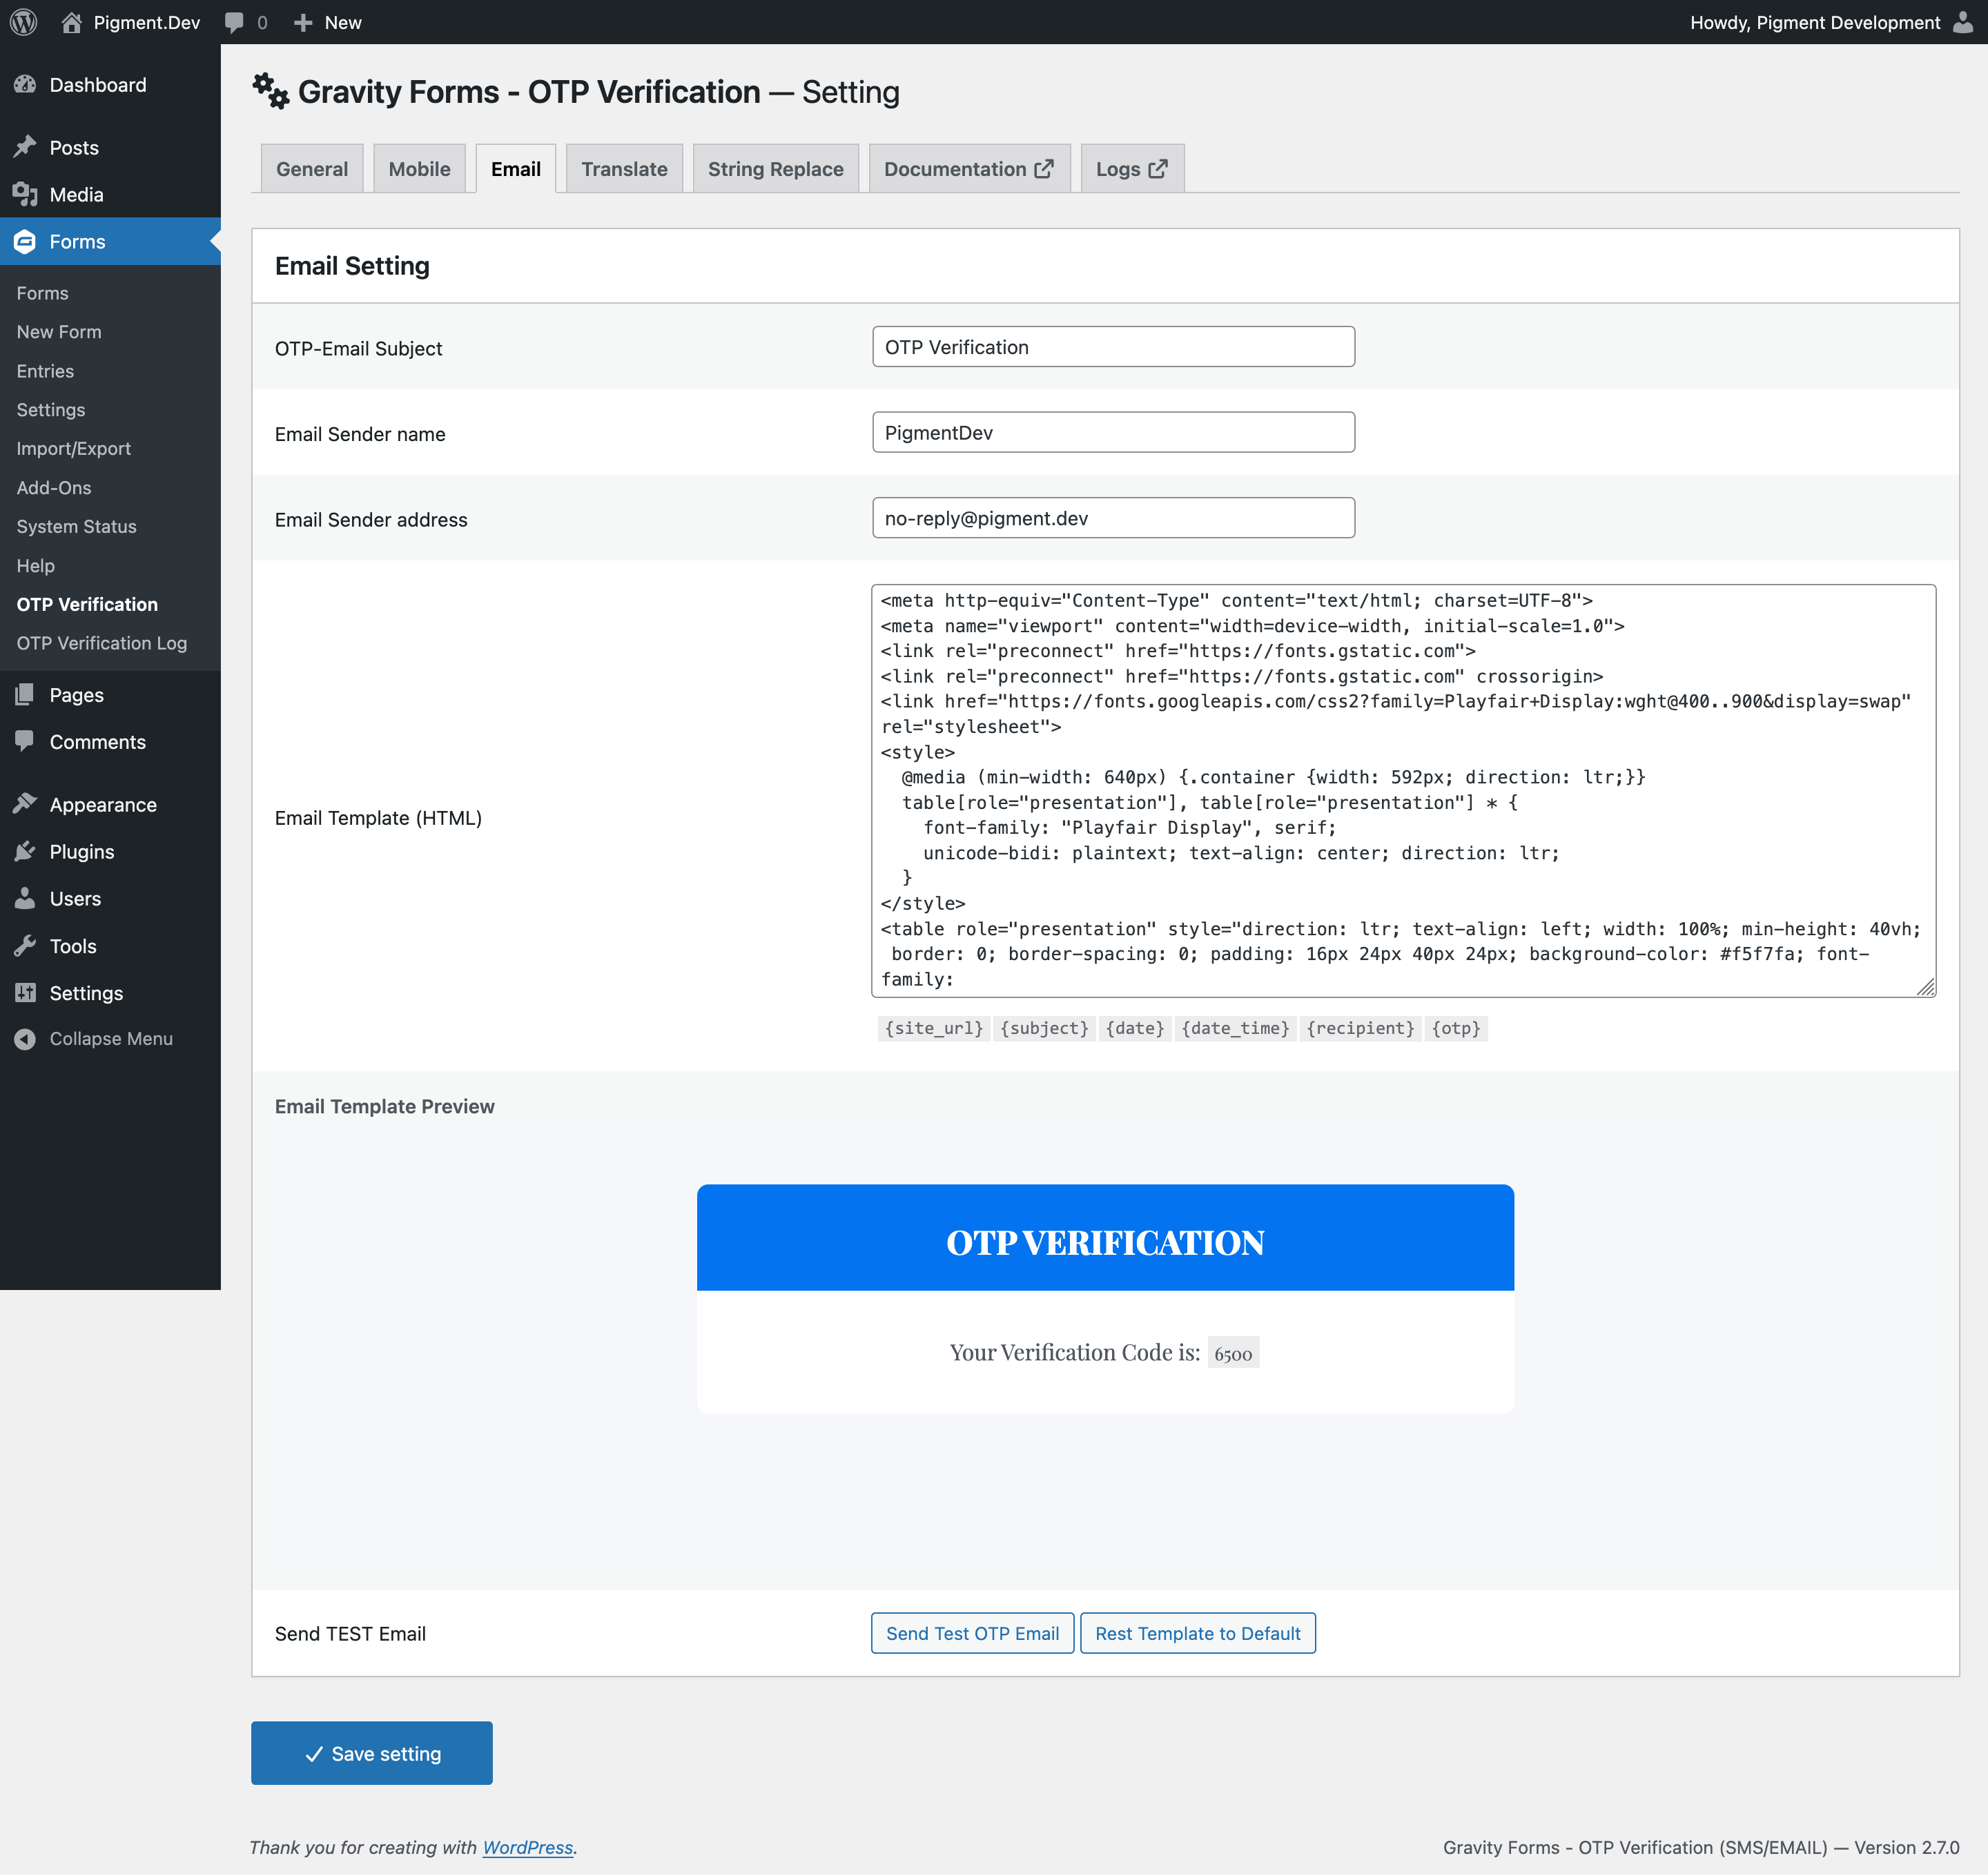Click the textarea resize handle
Screen dimensions: 1988x1876
point(1926,987)
